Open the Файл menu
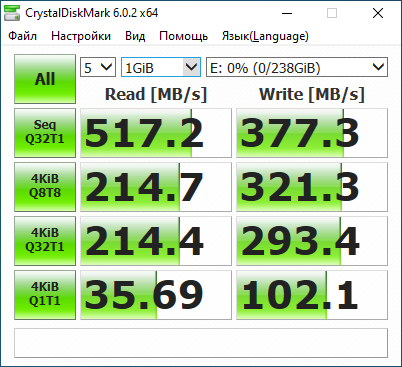 click(x=22, y=36)
